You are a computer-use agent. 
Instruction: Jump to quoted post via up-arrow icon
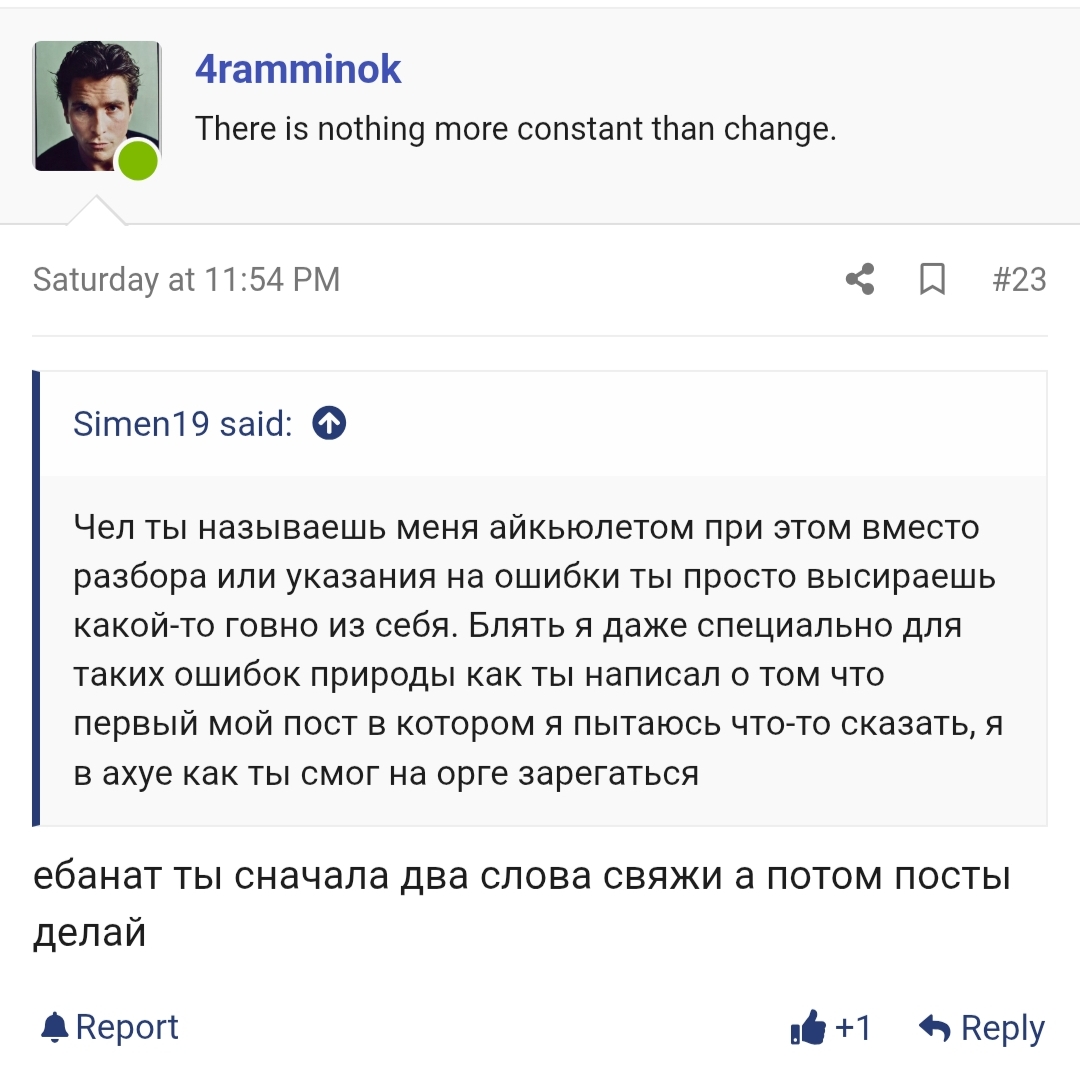pos(329,423)
